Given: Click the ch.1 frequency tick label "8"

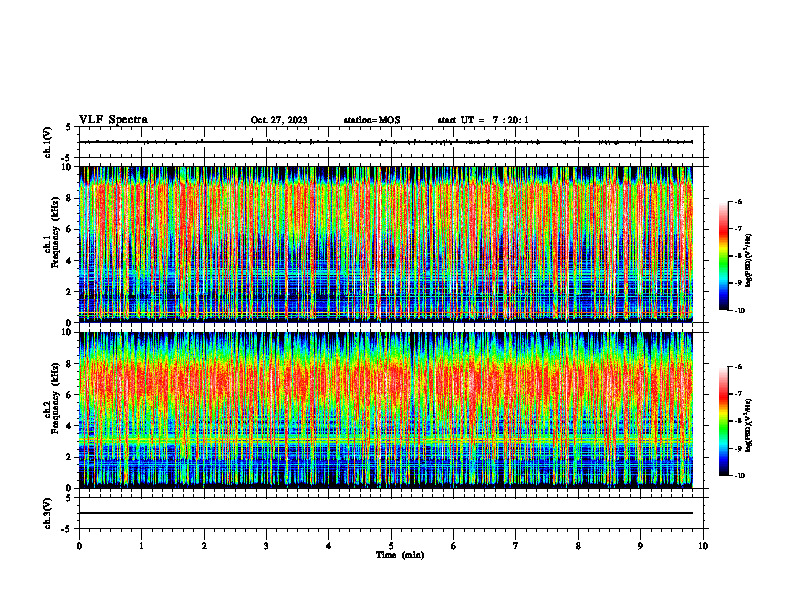Looking at the screenshot, I should [70, 198].
